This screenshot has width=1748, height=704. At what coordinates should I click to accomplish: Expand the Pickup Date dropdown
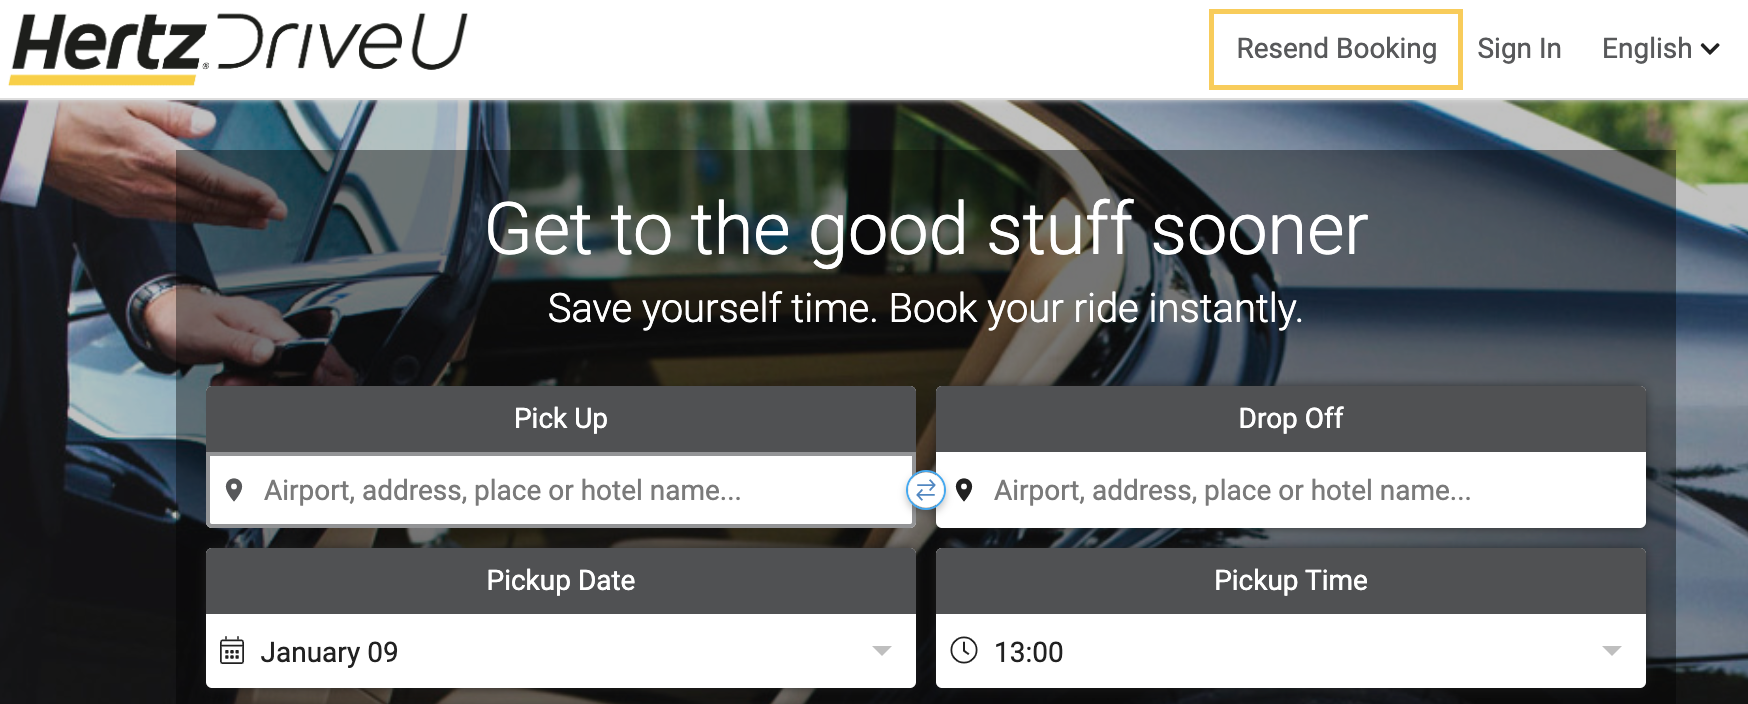click(881, 651)
